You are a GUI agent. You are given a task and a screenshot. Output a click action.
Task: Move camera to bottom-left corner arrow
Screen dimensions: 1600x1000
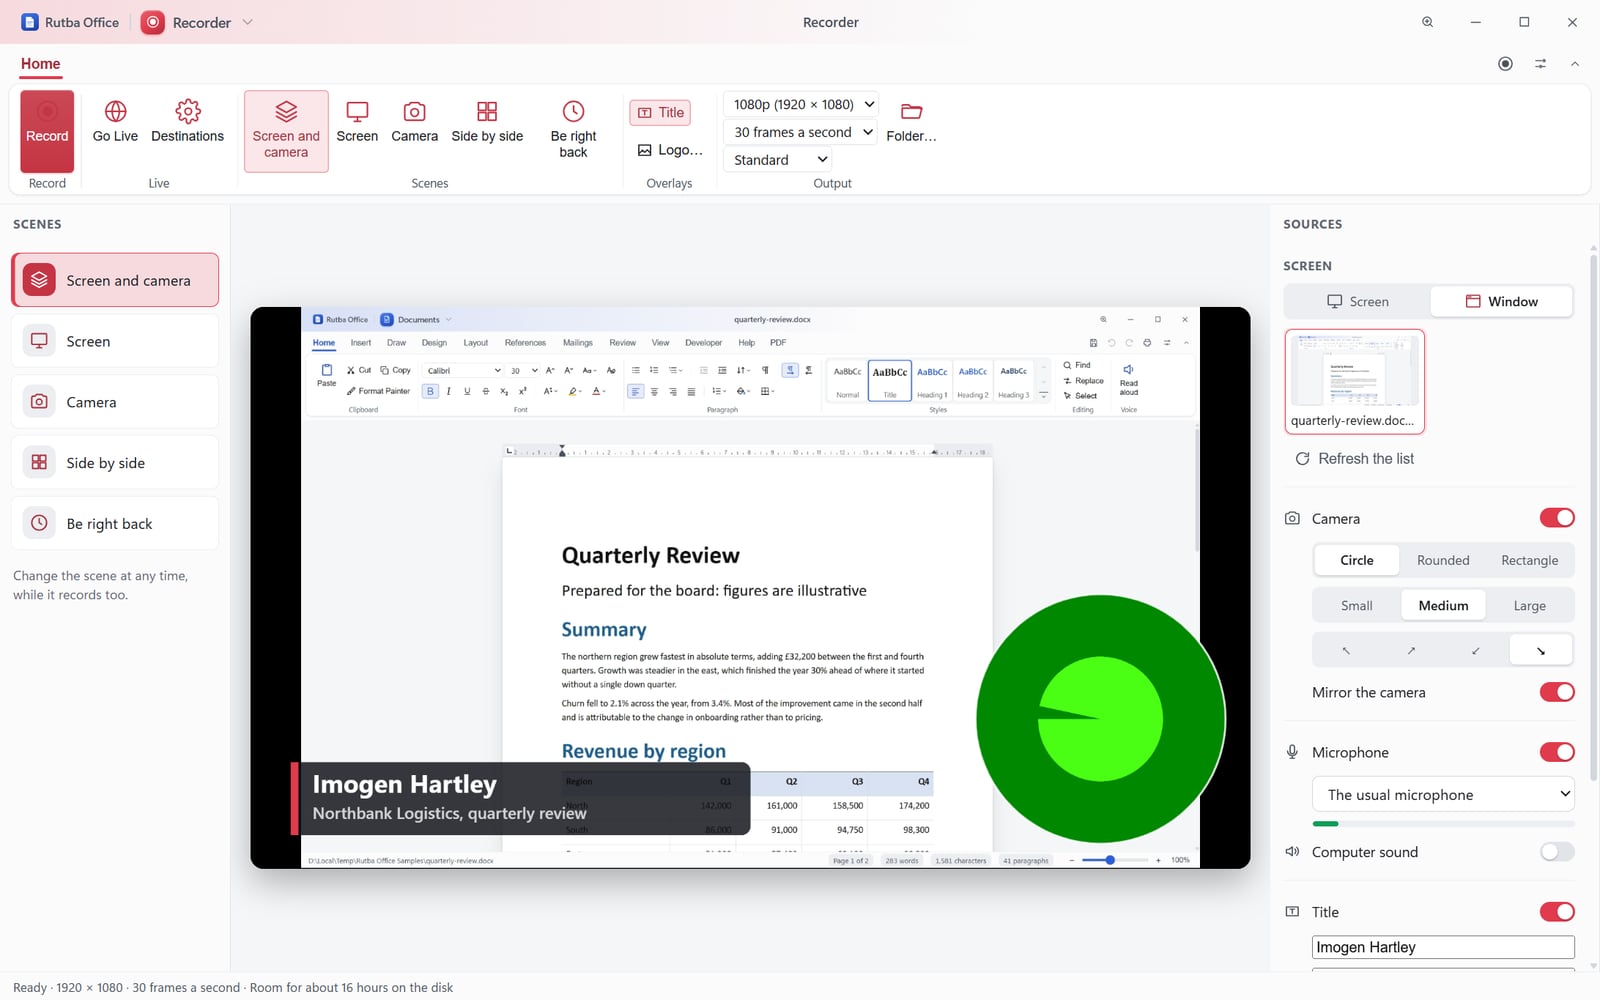(1476, 650)
